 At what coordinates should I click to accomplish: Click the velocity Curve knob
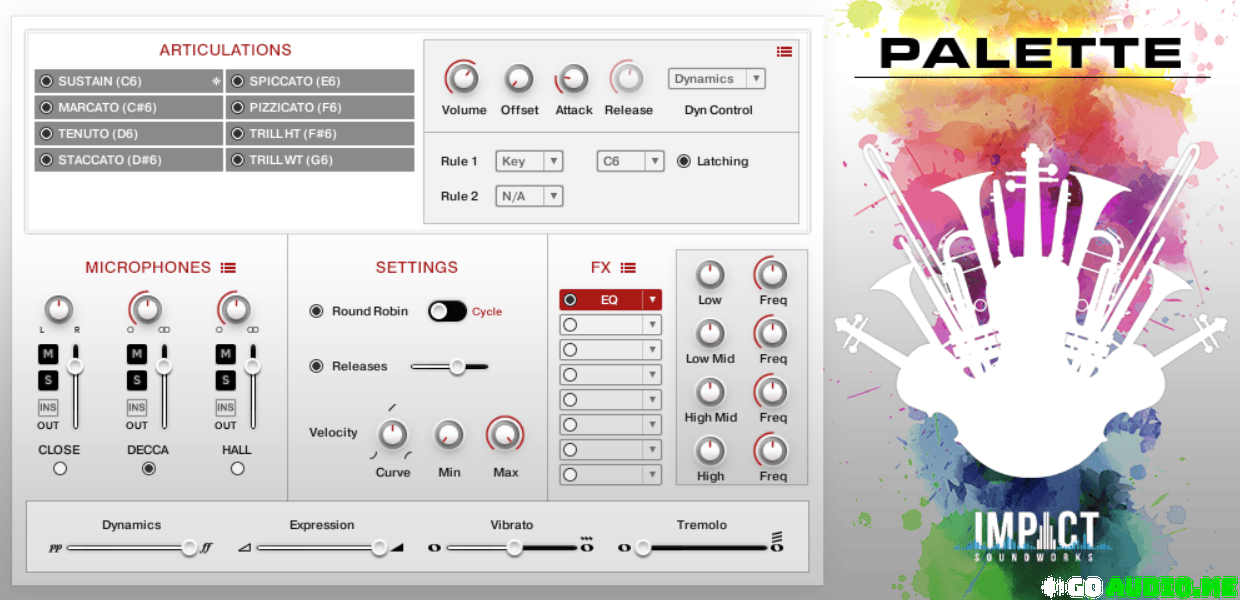coord(392,435)
